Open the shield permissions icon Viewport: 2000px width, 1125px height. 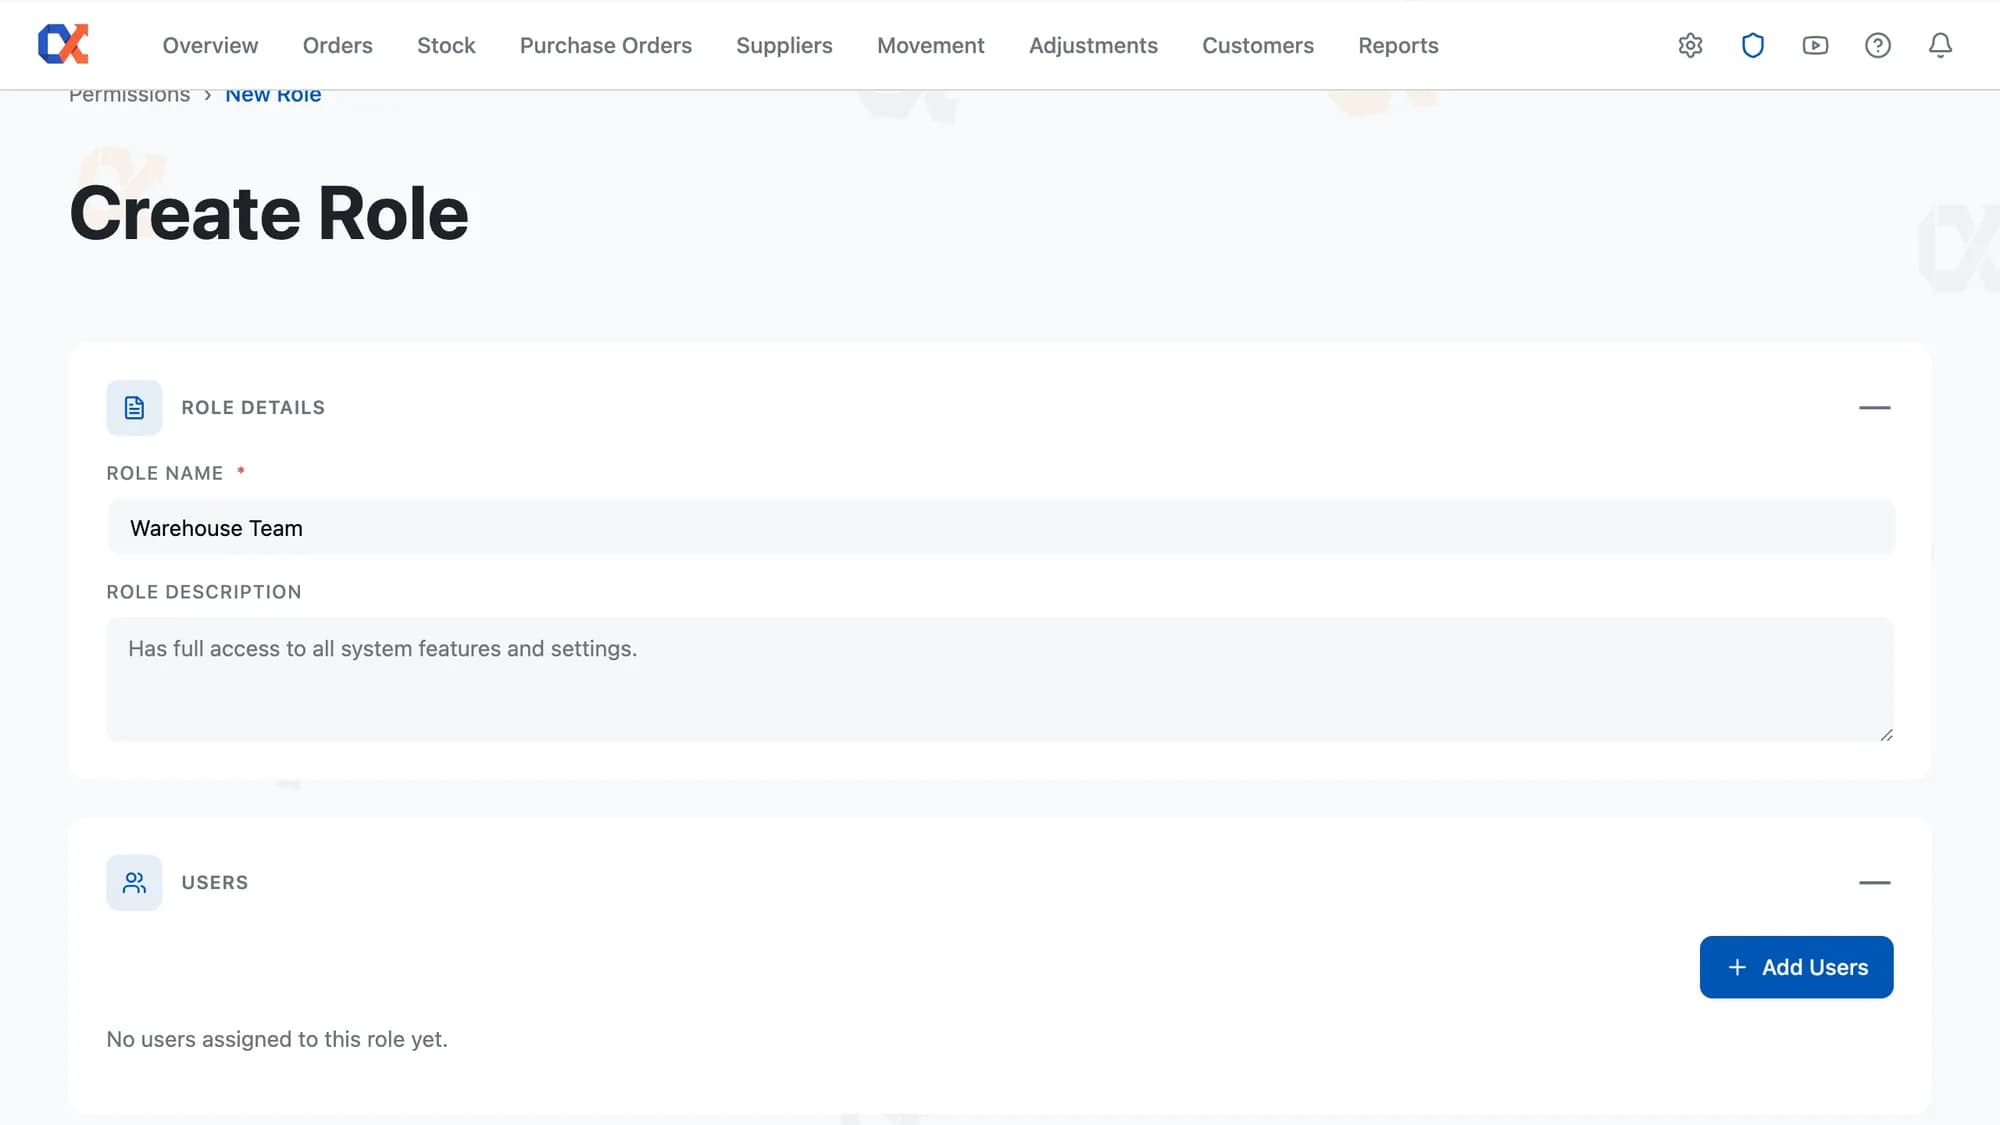coord(1752,45)
